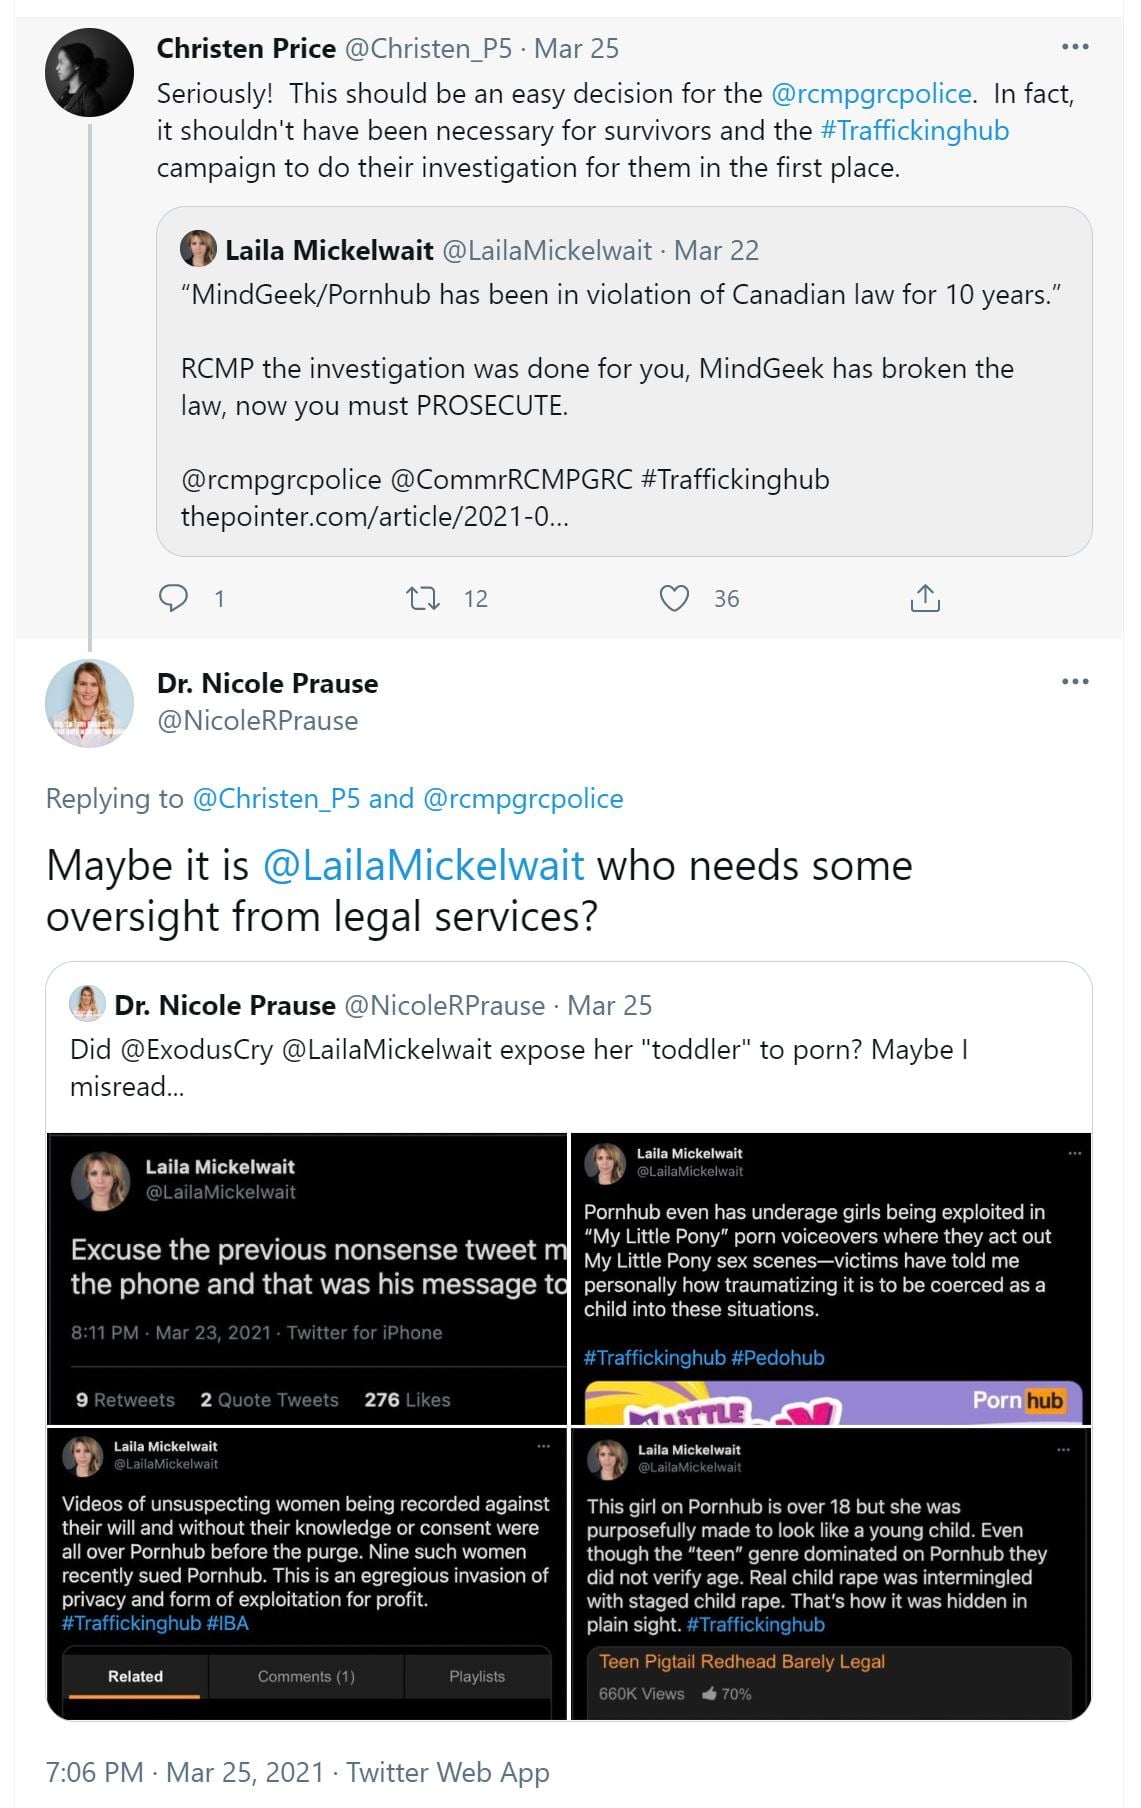Click @Christen_P5 in the Replying to line
Screen dimensions: 1141x1808
click(x=276, y=799)
